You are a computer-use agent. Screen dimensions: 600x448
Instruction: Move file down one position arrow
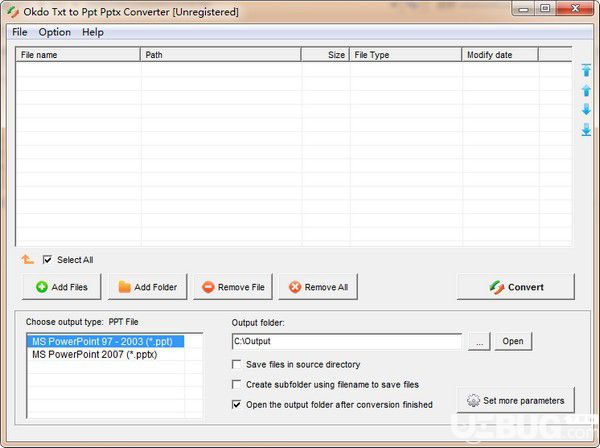586,109
